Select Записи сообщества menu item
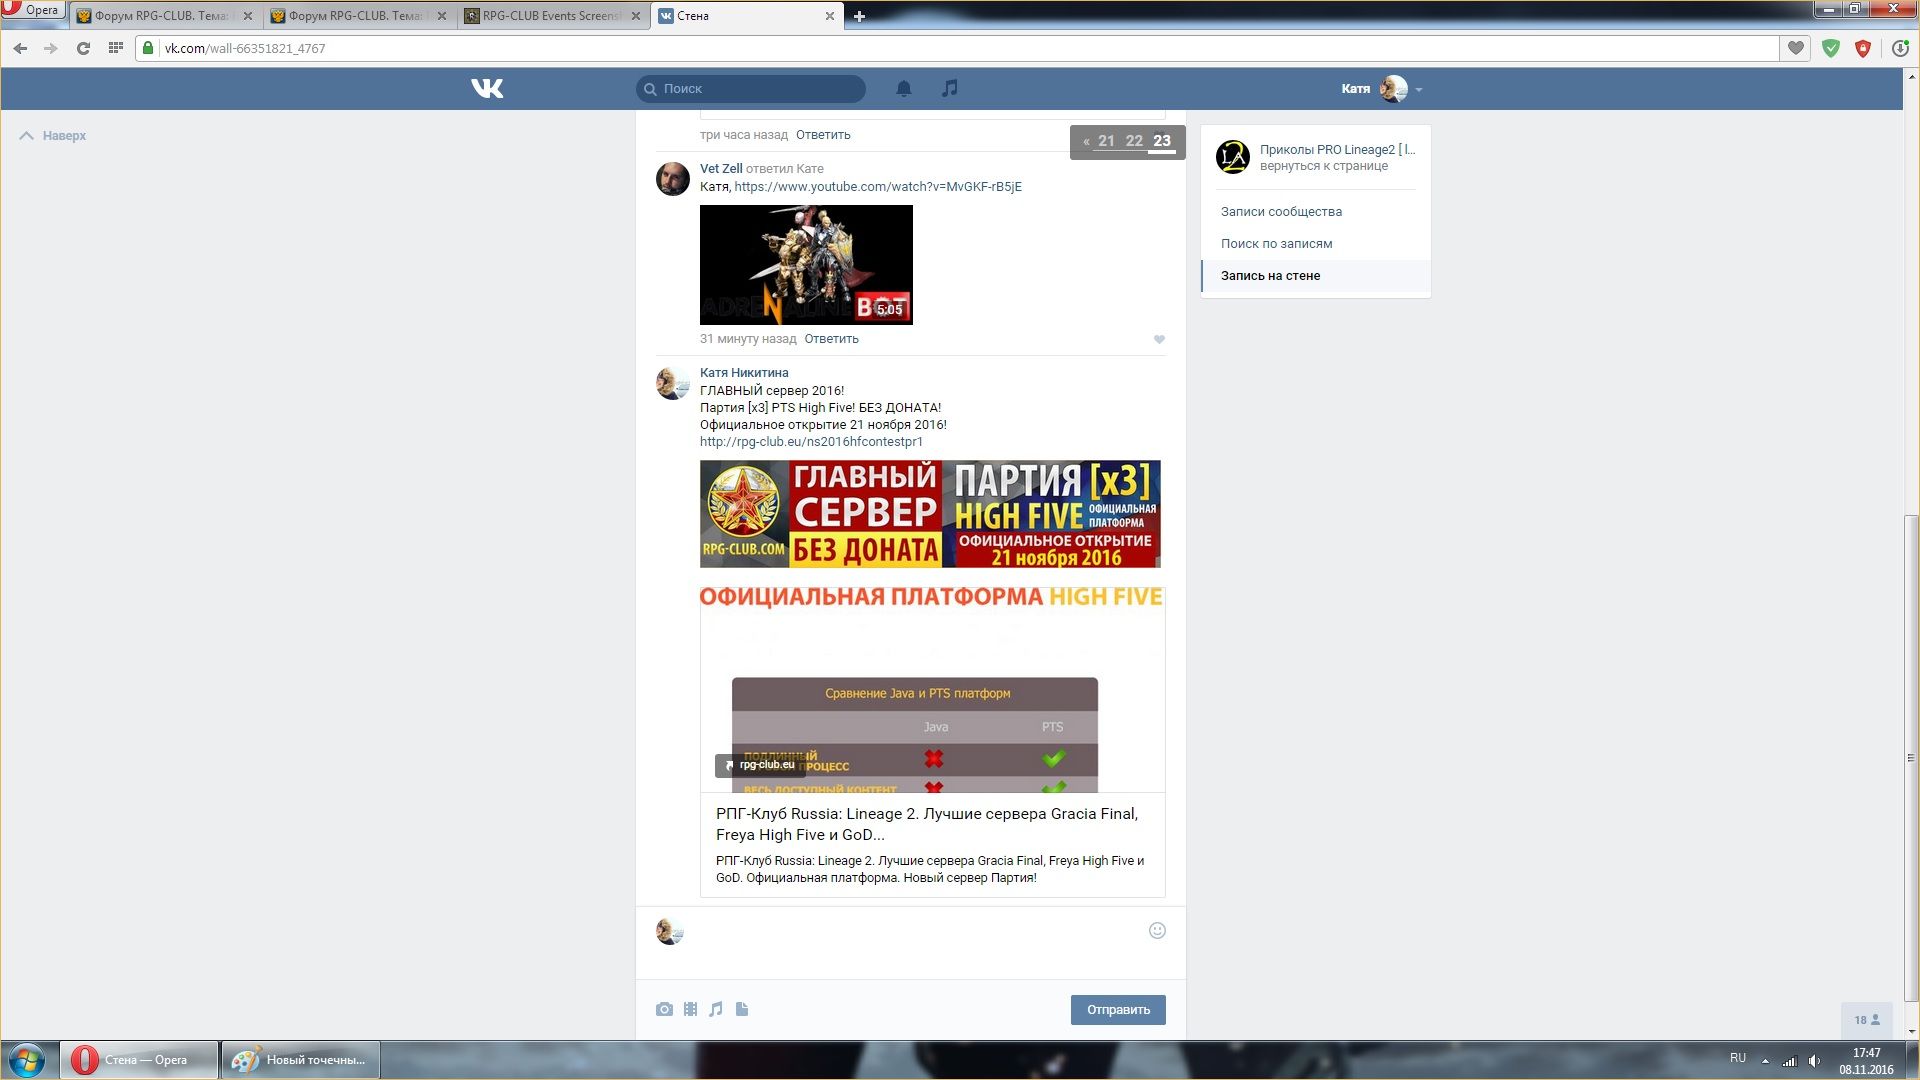The width and height of the screenshot is (1920, 1080). [1281, 212]
